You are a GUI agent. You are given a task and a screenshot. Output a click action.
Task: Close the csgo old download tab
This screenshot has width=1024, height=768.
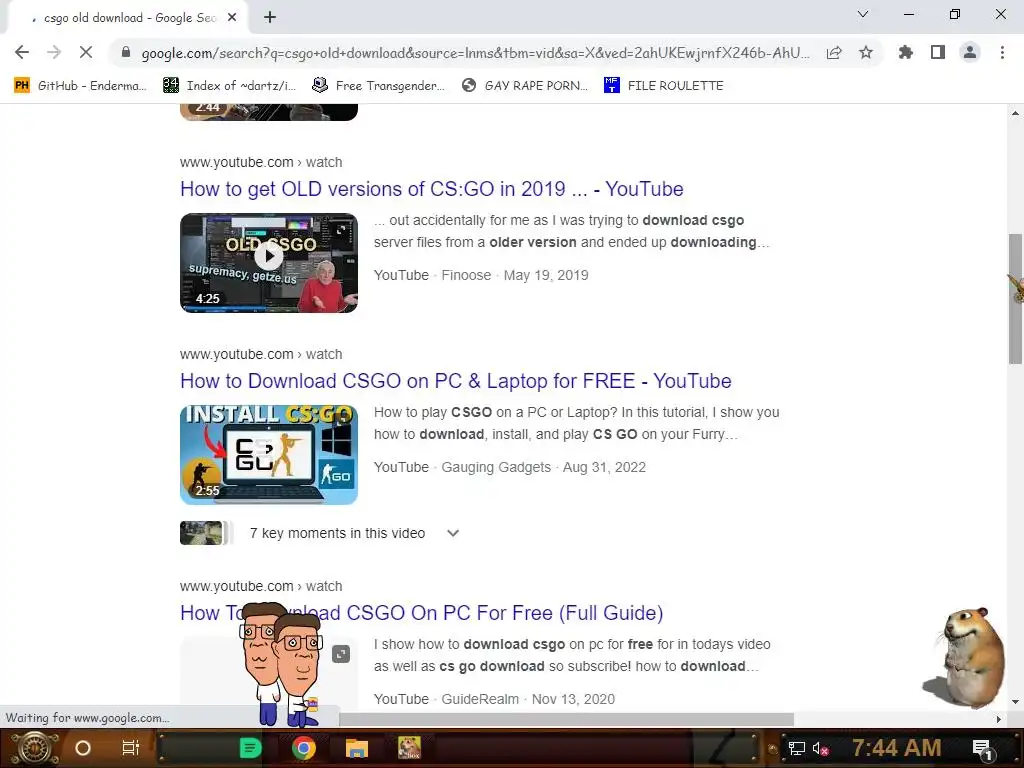(x=232, y=18)
